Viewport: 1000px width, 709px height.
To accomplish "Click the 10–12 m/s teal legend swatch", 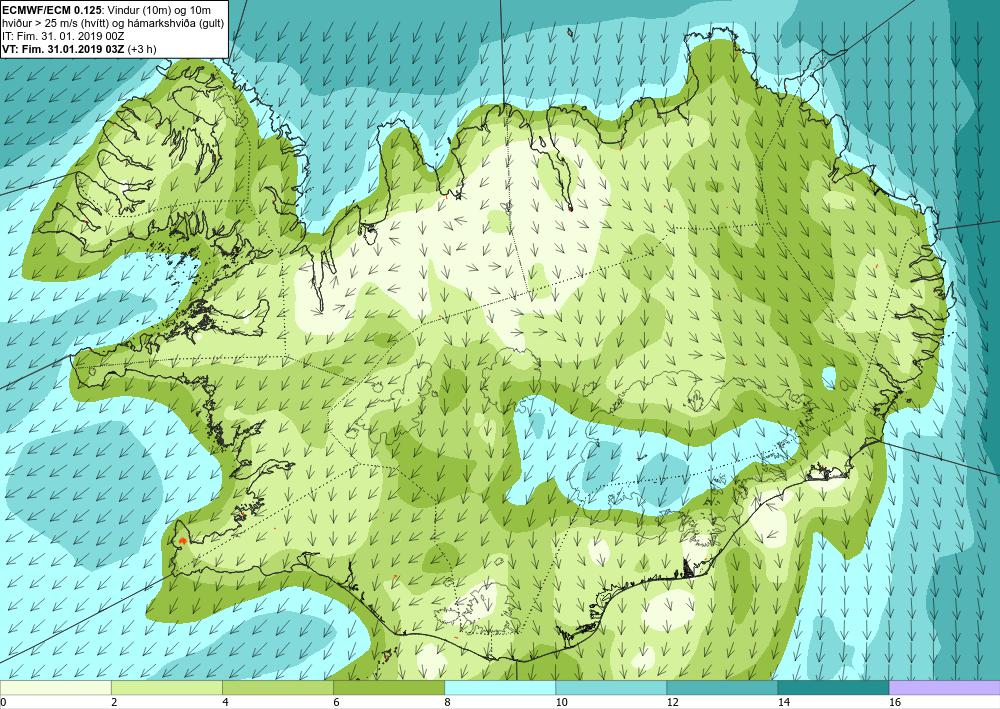I will pyautogui.click(x=611, y=687).
